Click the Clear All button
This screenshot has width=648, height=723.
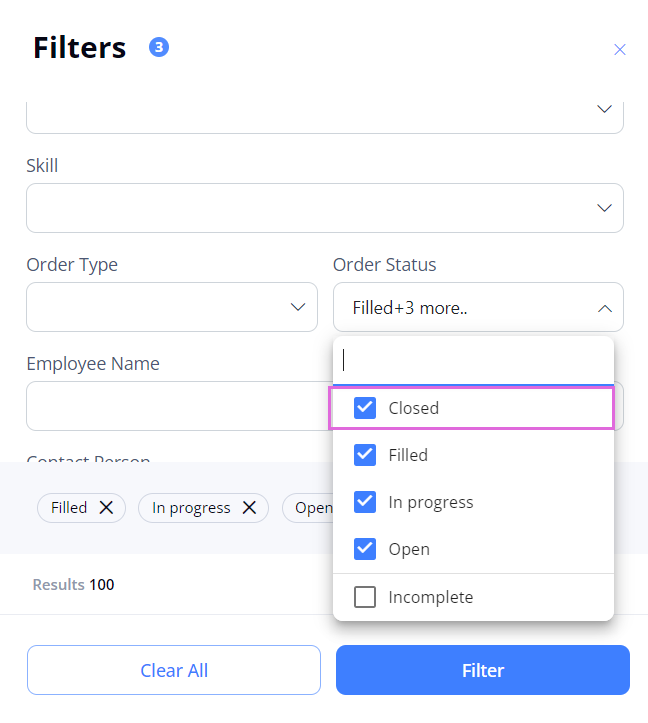tap(174, 670)
